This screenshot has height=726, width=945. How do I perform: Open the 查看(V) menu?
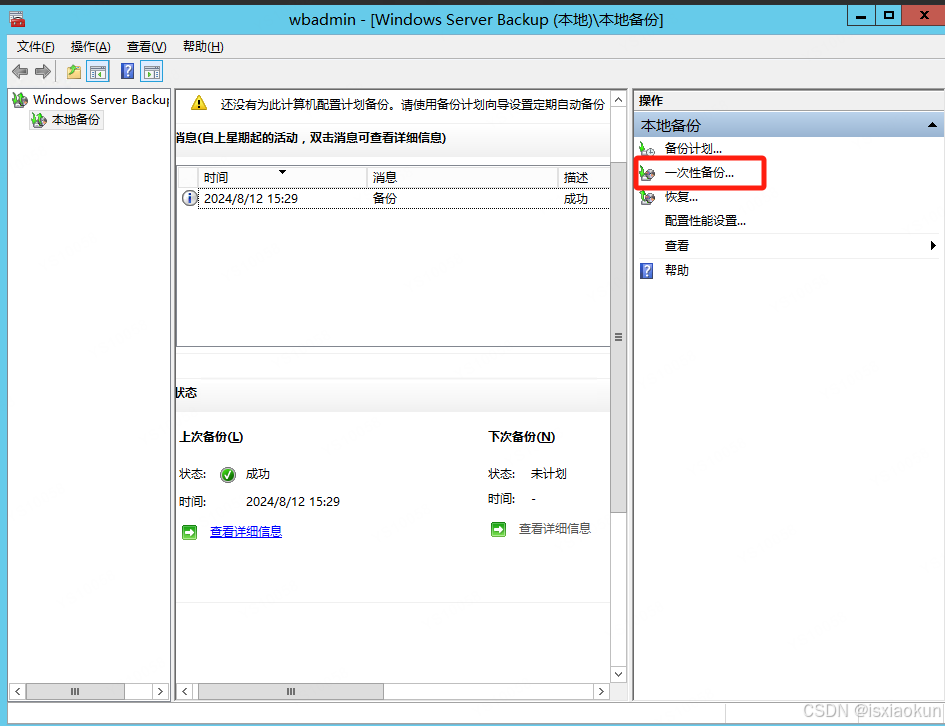tap(145, 46)
